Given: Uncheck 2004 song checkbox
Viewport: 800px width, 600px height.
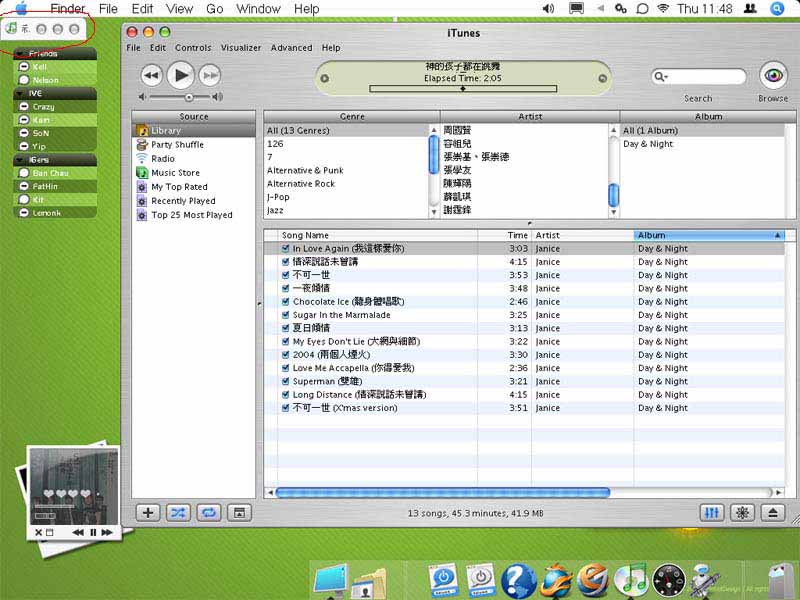Looking at the screenshot, I should pos(286,355).
